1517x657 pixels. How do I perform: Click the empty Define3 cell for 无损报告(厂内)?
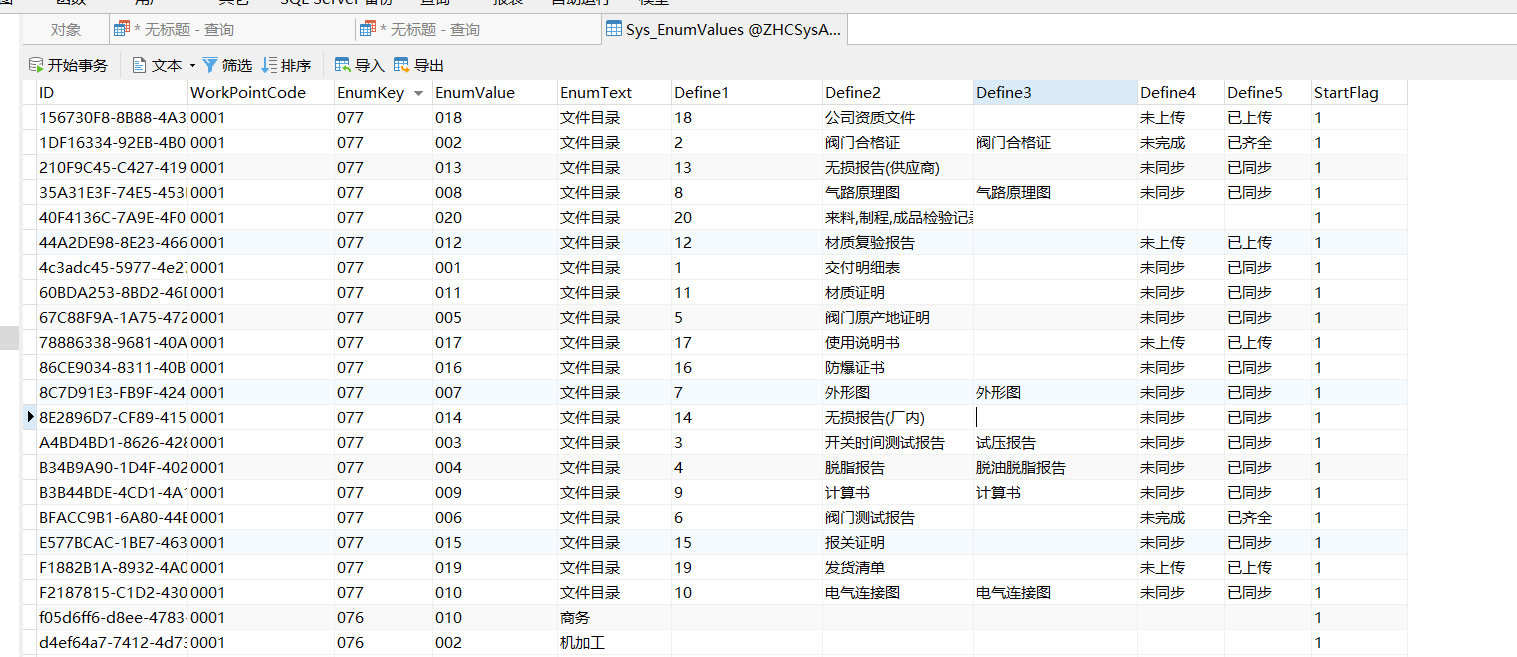(1054, 418)
